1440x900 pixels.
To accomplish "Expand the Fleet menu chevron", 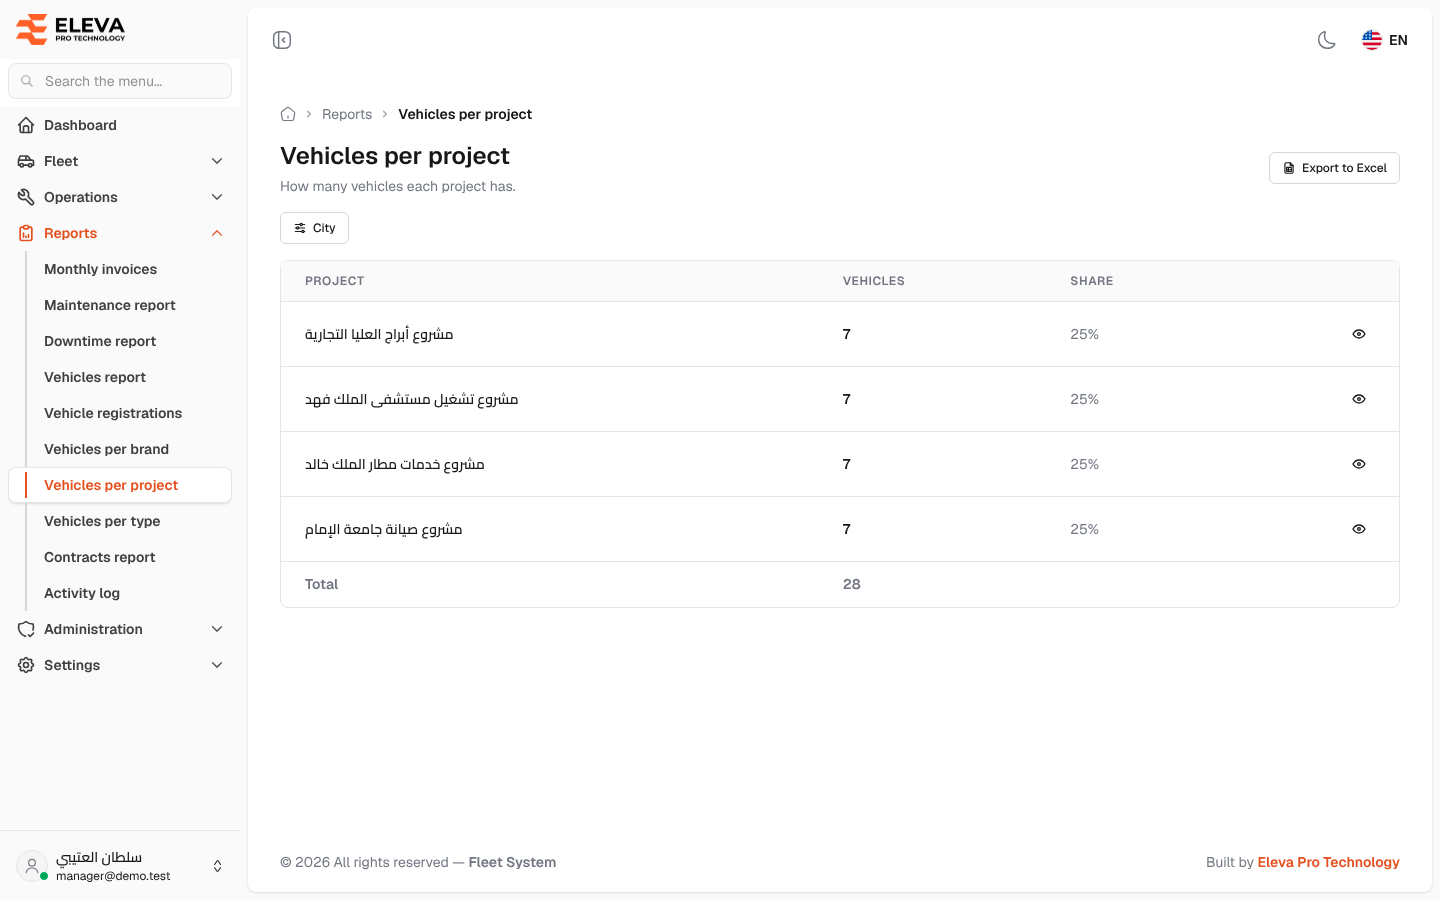I will (217, 161).
